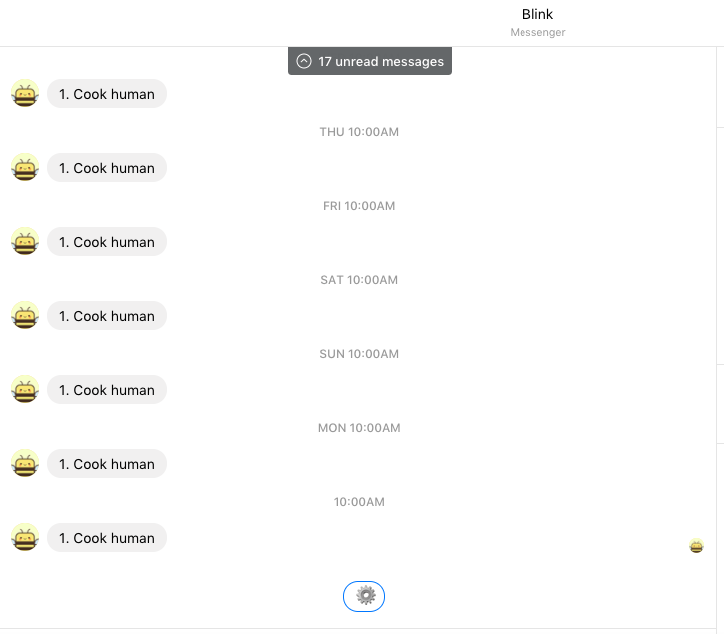Select the message sent SUN 10:00AM
Image resolution: width=724 pixels, height=634 pixels.
click(x=107, y=390)
